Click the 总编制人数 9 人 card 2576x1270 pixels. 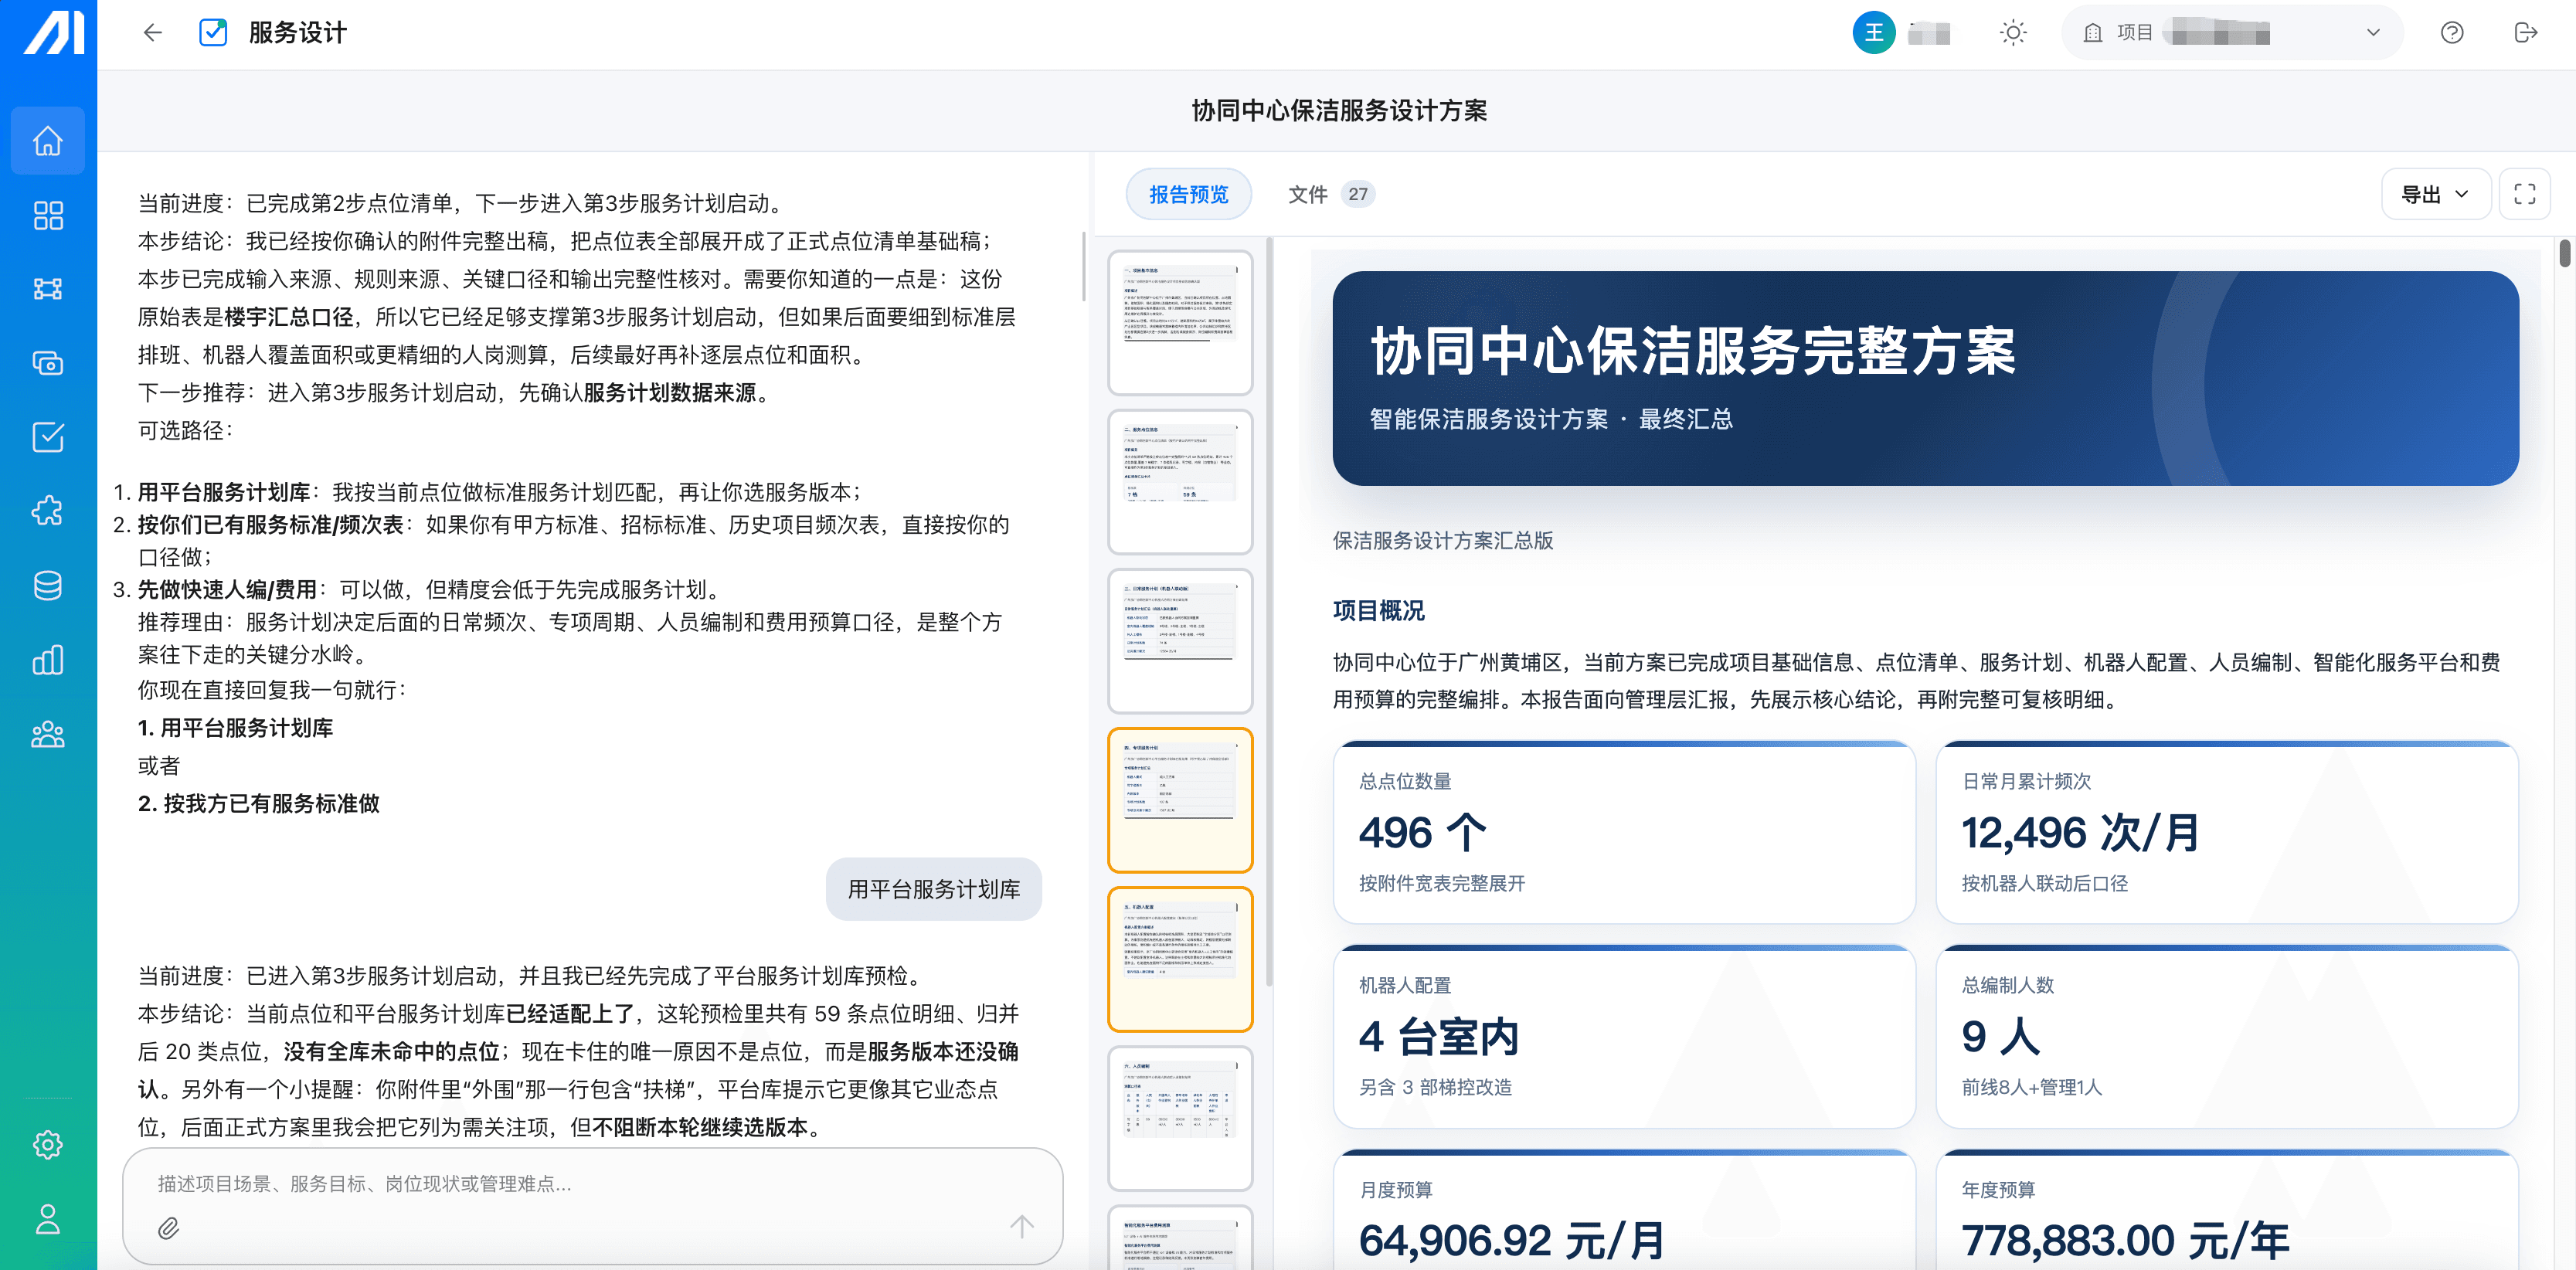point(2226,1036)
